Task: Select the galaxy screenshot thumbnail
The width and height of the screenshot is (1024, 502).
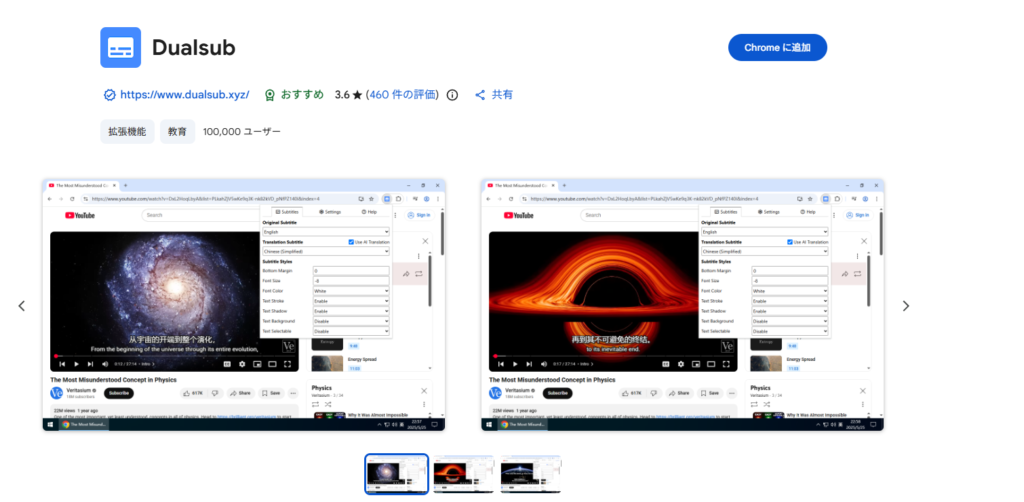Action: point(396,474)
